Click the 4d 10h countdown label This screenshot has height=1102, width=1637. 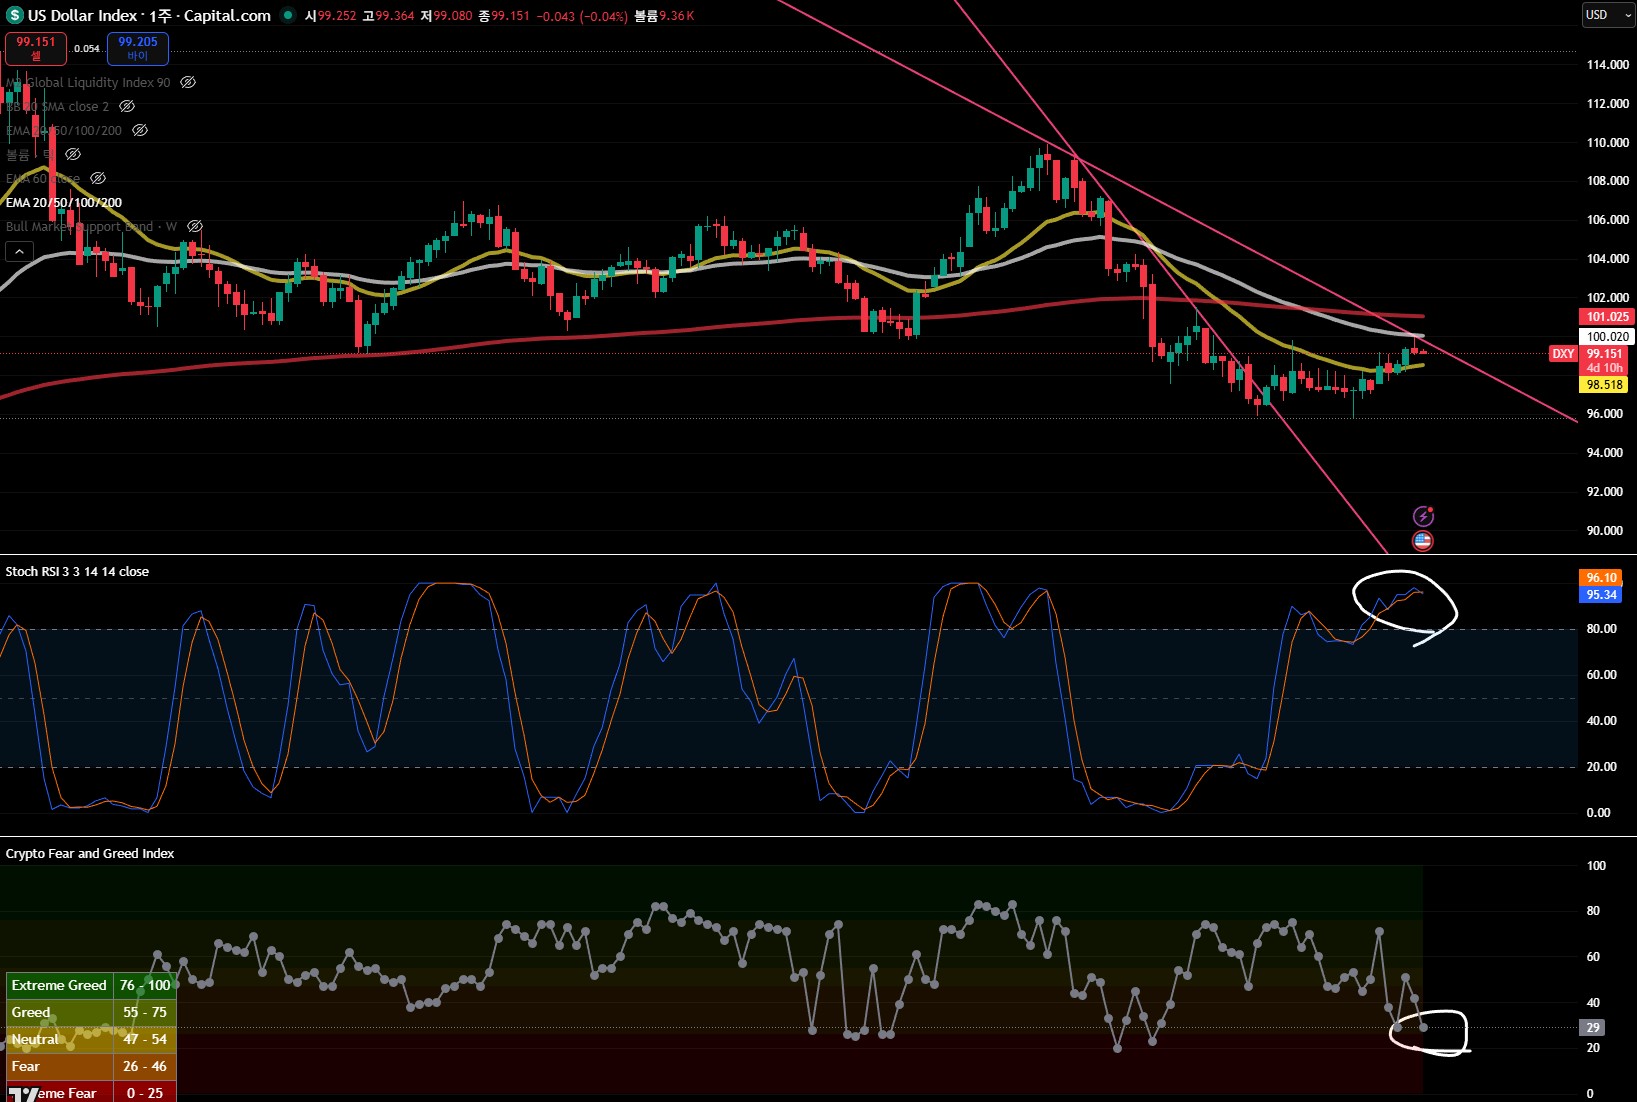(x=1605, y=368)
